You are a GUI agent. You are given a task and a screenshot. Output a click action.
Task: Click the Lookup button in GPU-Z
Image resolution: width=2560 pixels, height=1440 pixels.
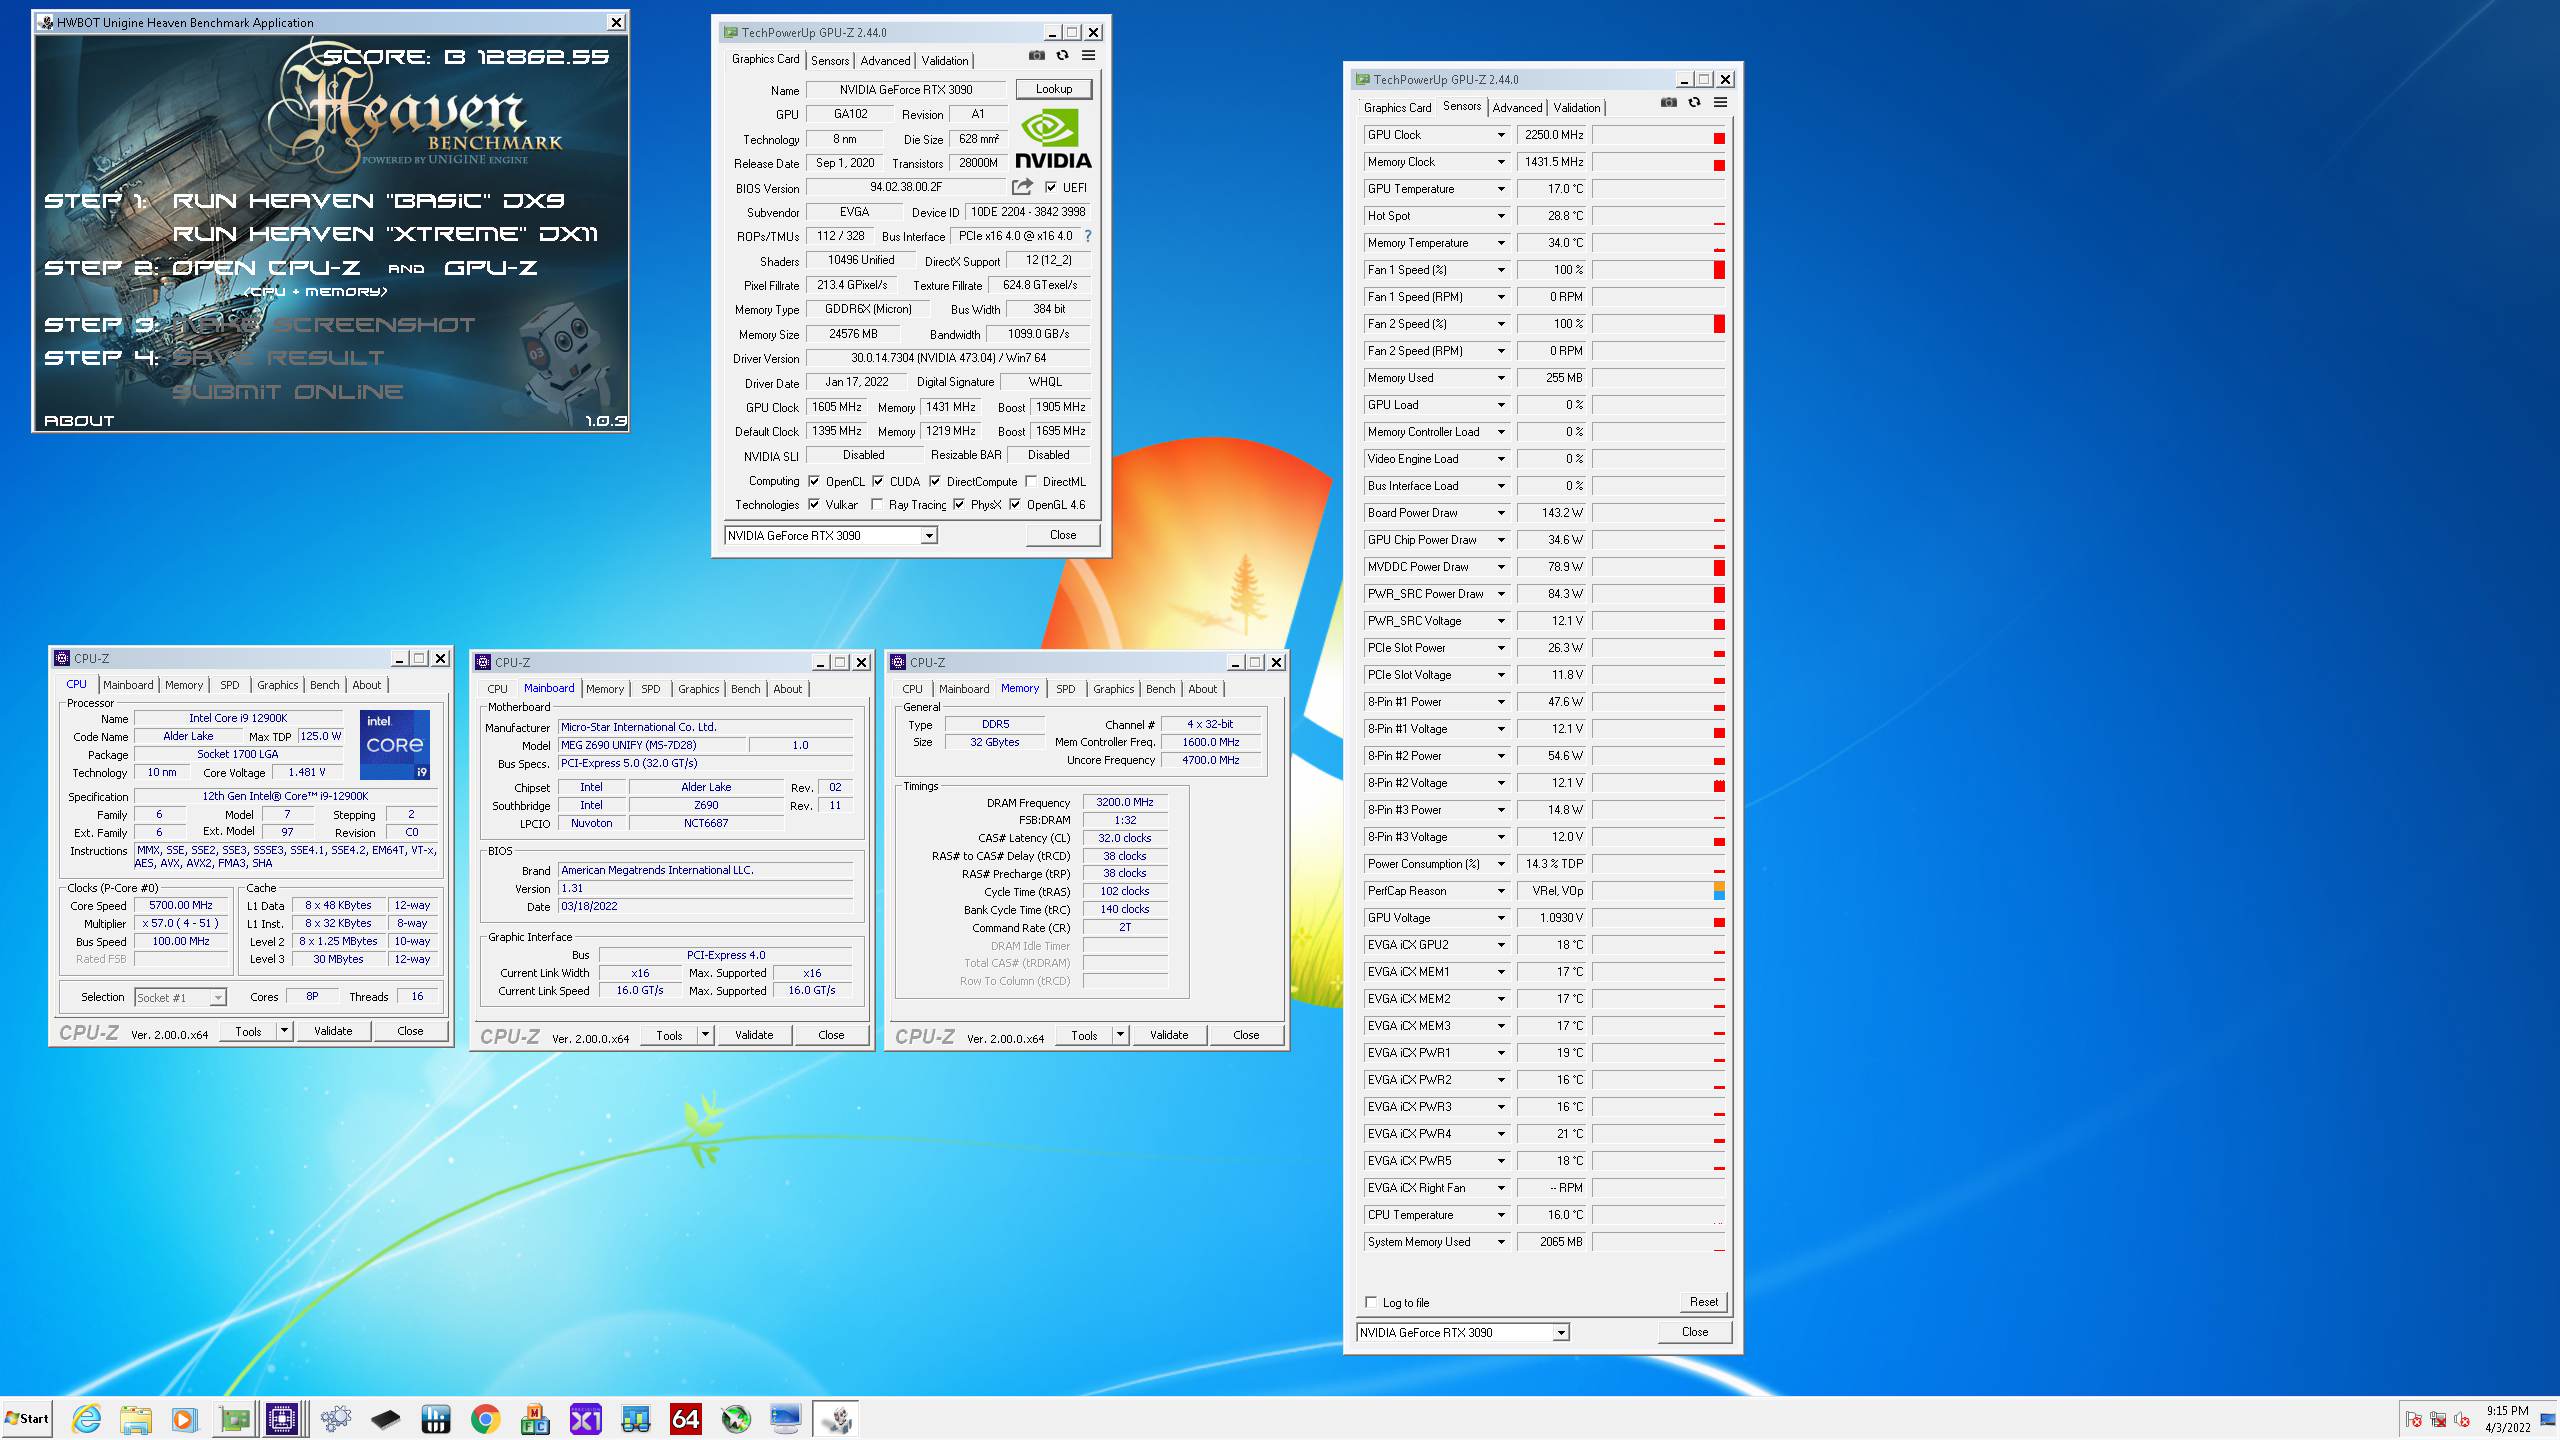[1054, 89]
